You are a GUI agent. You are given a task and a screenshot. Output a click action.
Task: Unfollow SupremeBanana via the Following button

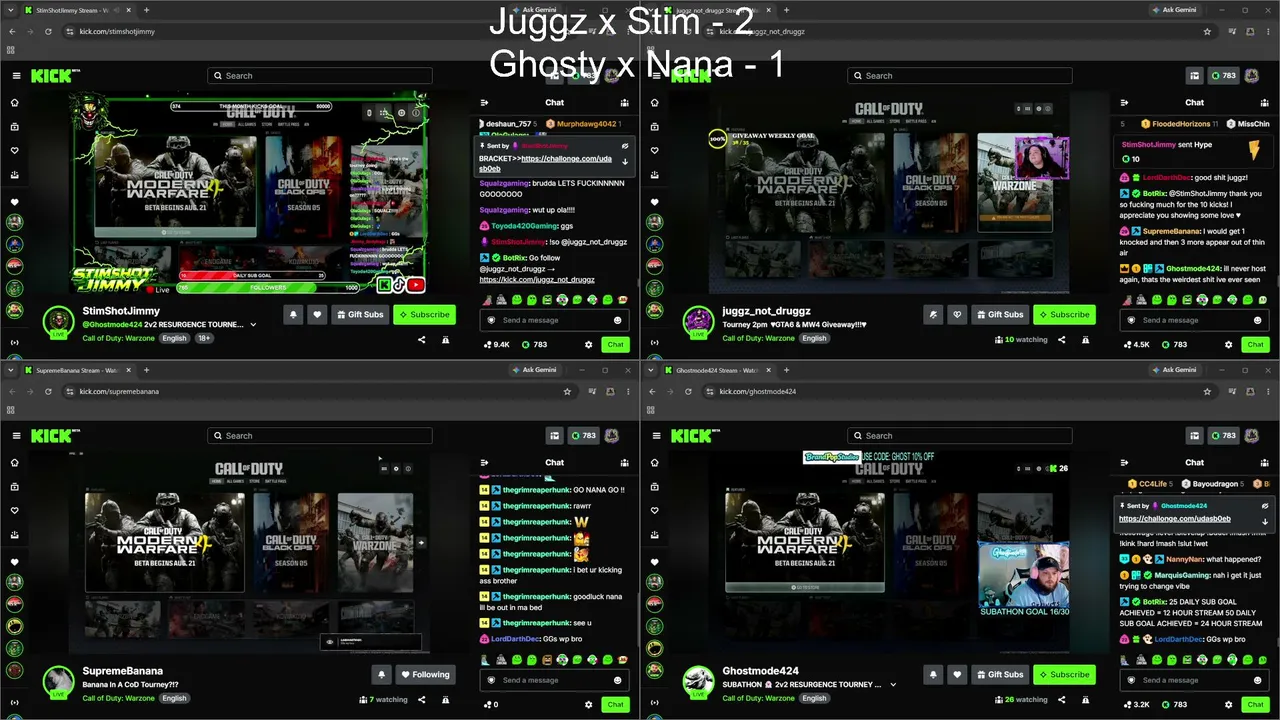coord(425,674)
